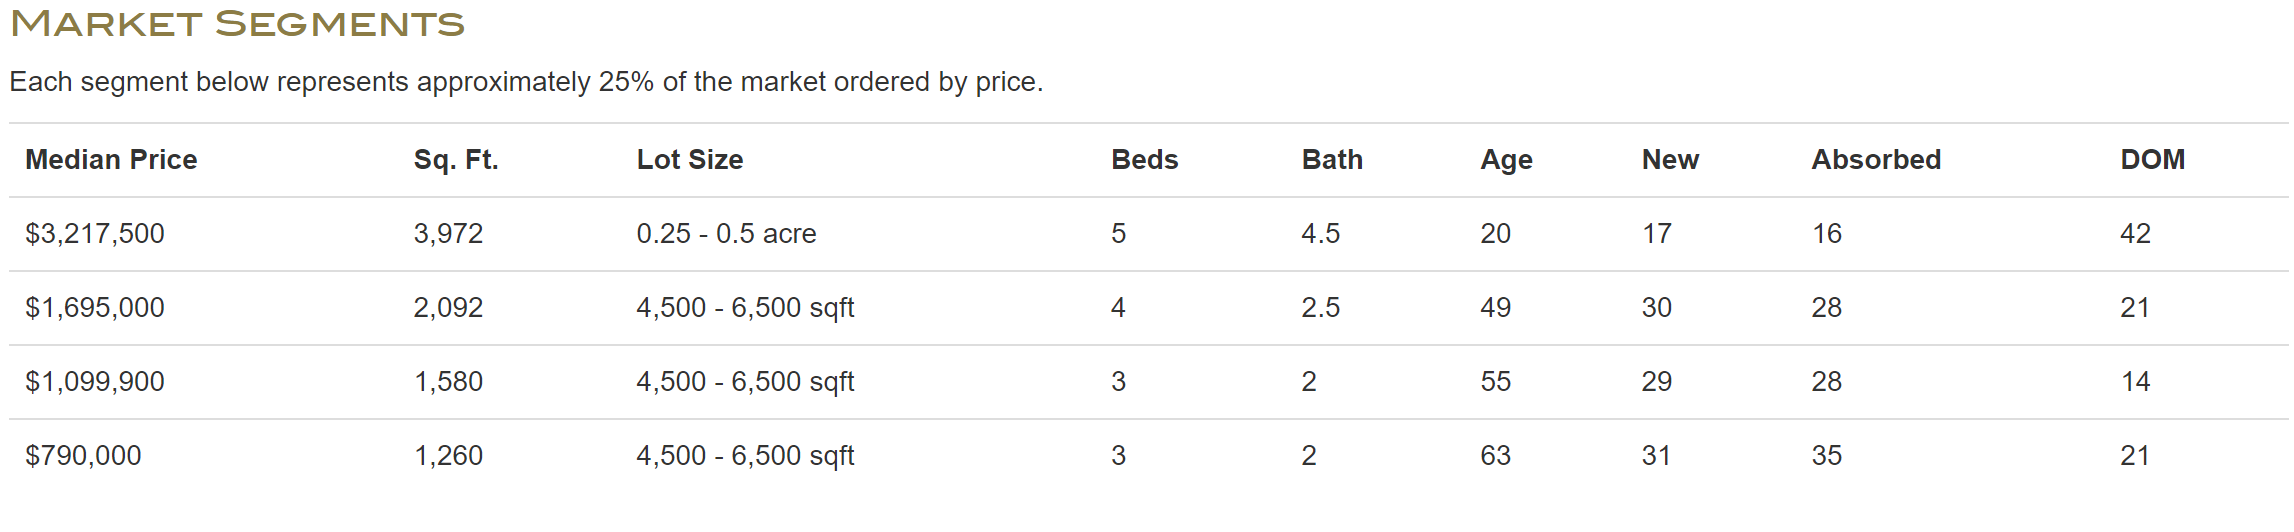Image resolution: width=2294 pixels, height=532 pixels.
Task: Click the Lot Size column header
Action: tap(690, 160)
